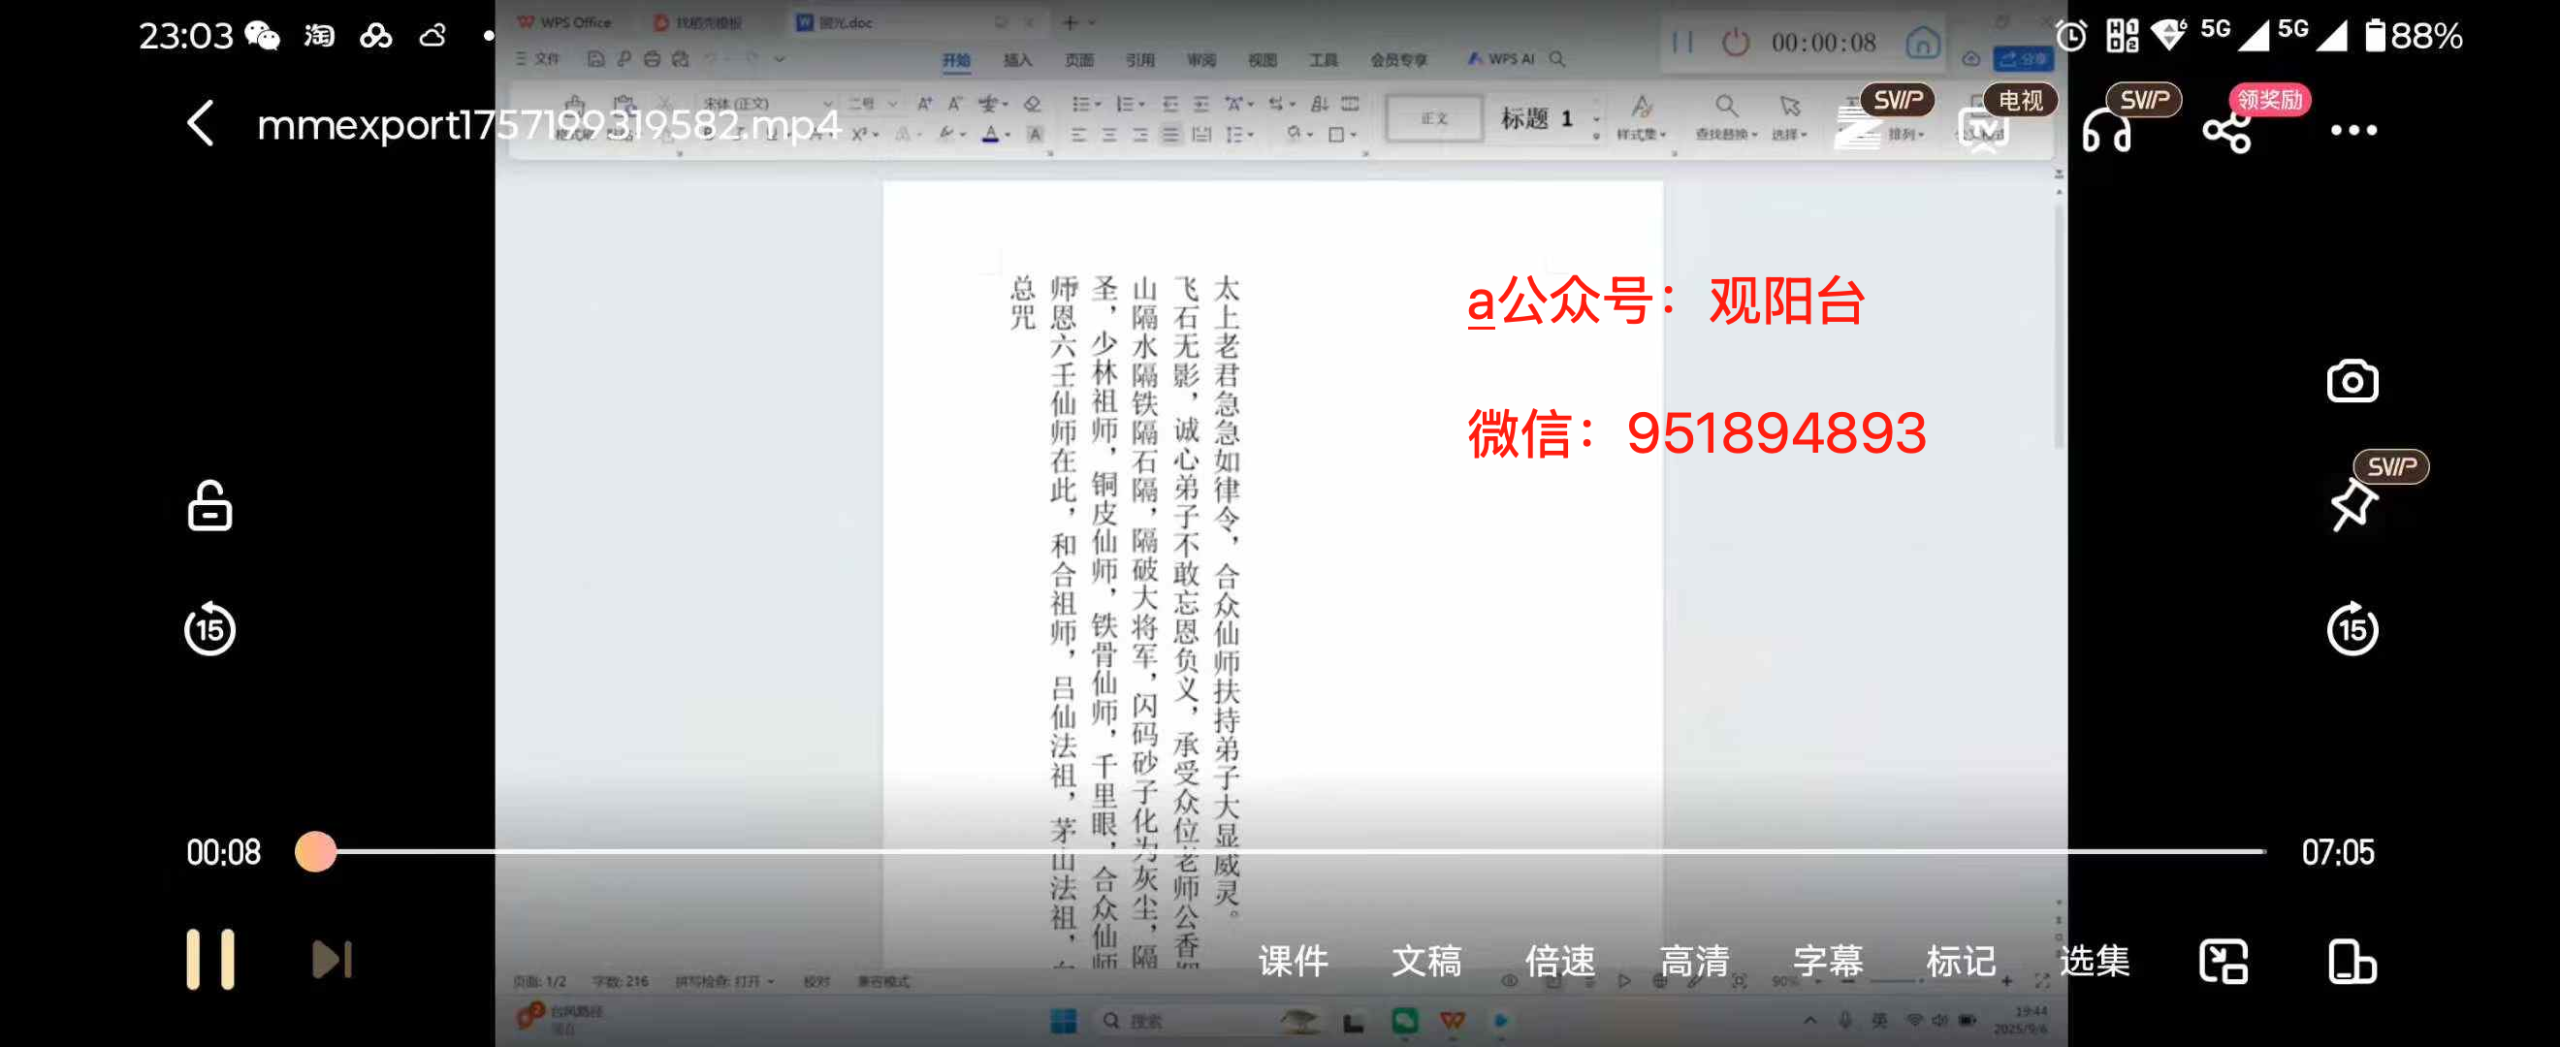The height and width of the screenshot is (1047, 2560).
Task: Open the SVIP AI notes icon
Action: click(1860, 128)
